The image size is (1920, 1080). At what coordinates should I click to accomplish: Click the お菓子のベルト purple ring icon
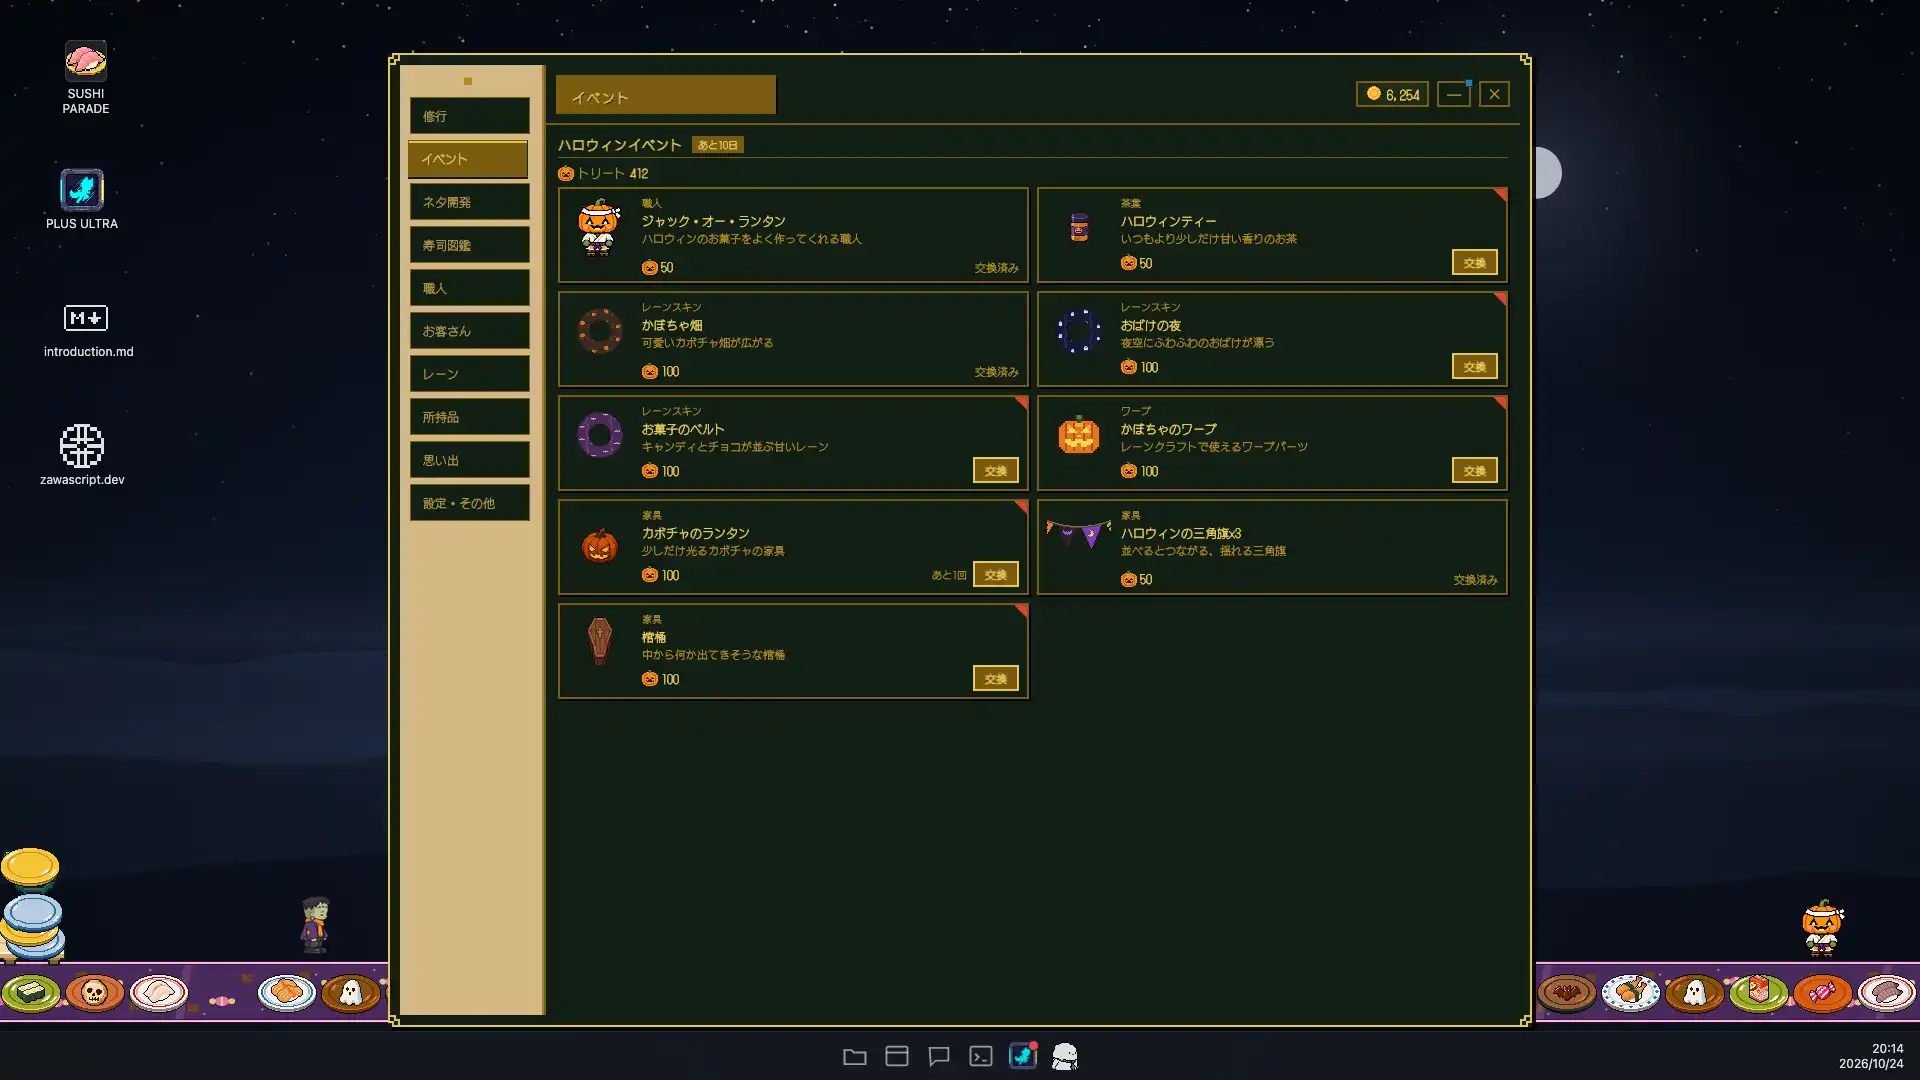point(599,435)
